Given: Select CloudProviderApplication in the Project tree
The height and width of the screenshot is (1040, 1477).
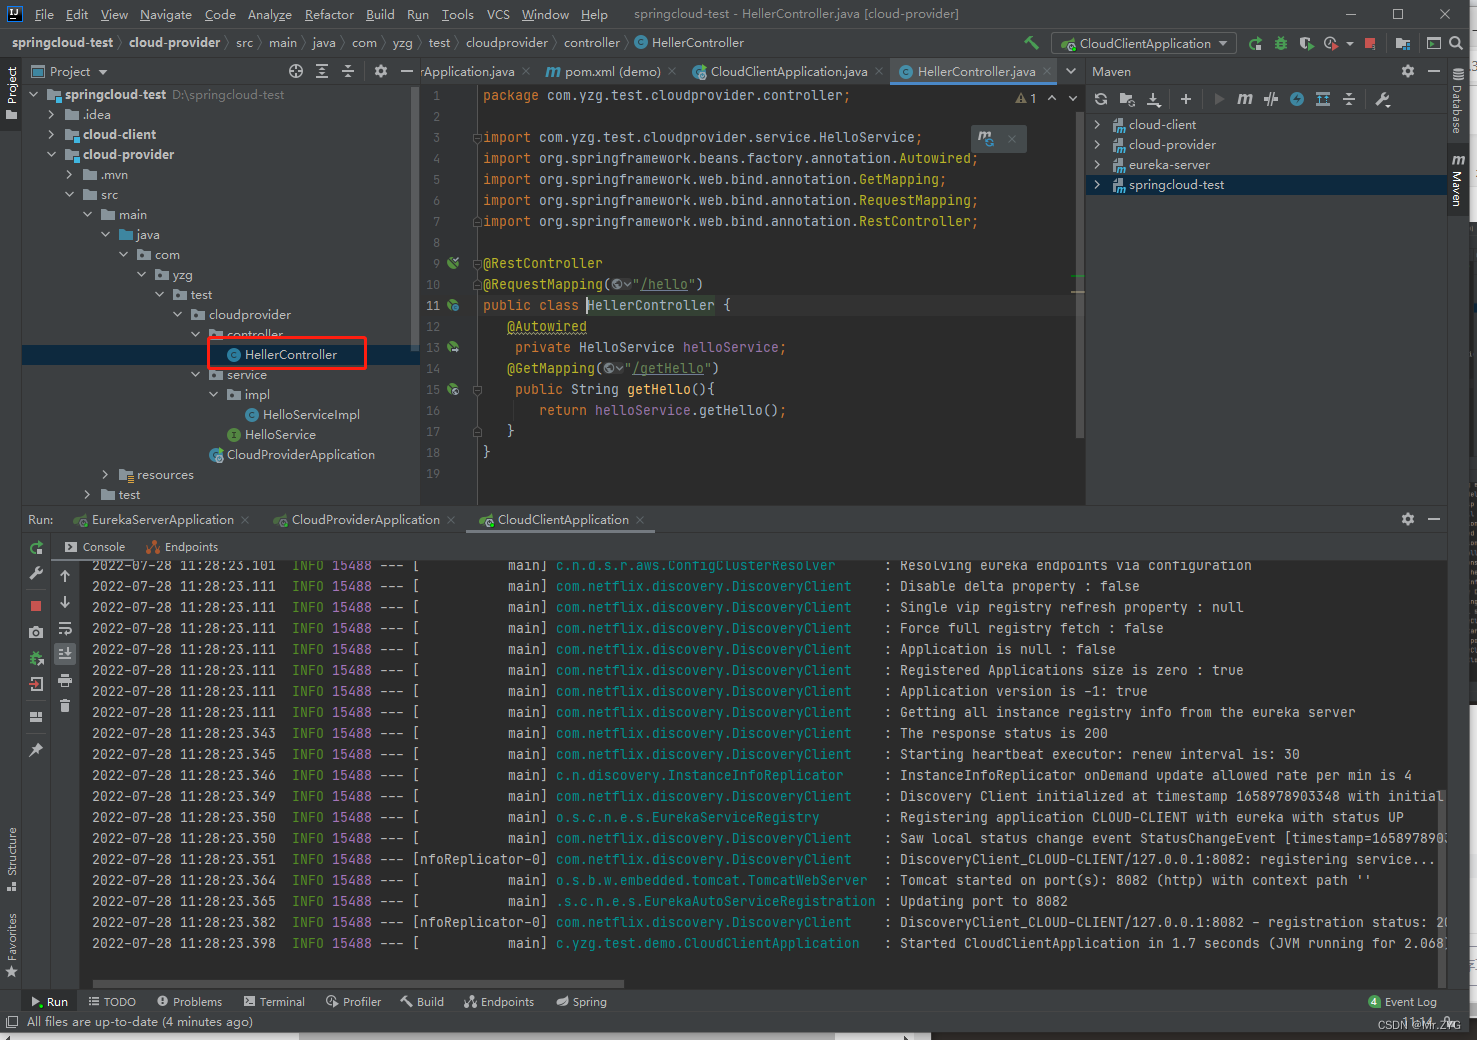Looking at the screenshot, I should click(300, 455).
